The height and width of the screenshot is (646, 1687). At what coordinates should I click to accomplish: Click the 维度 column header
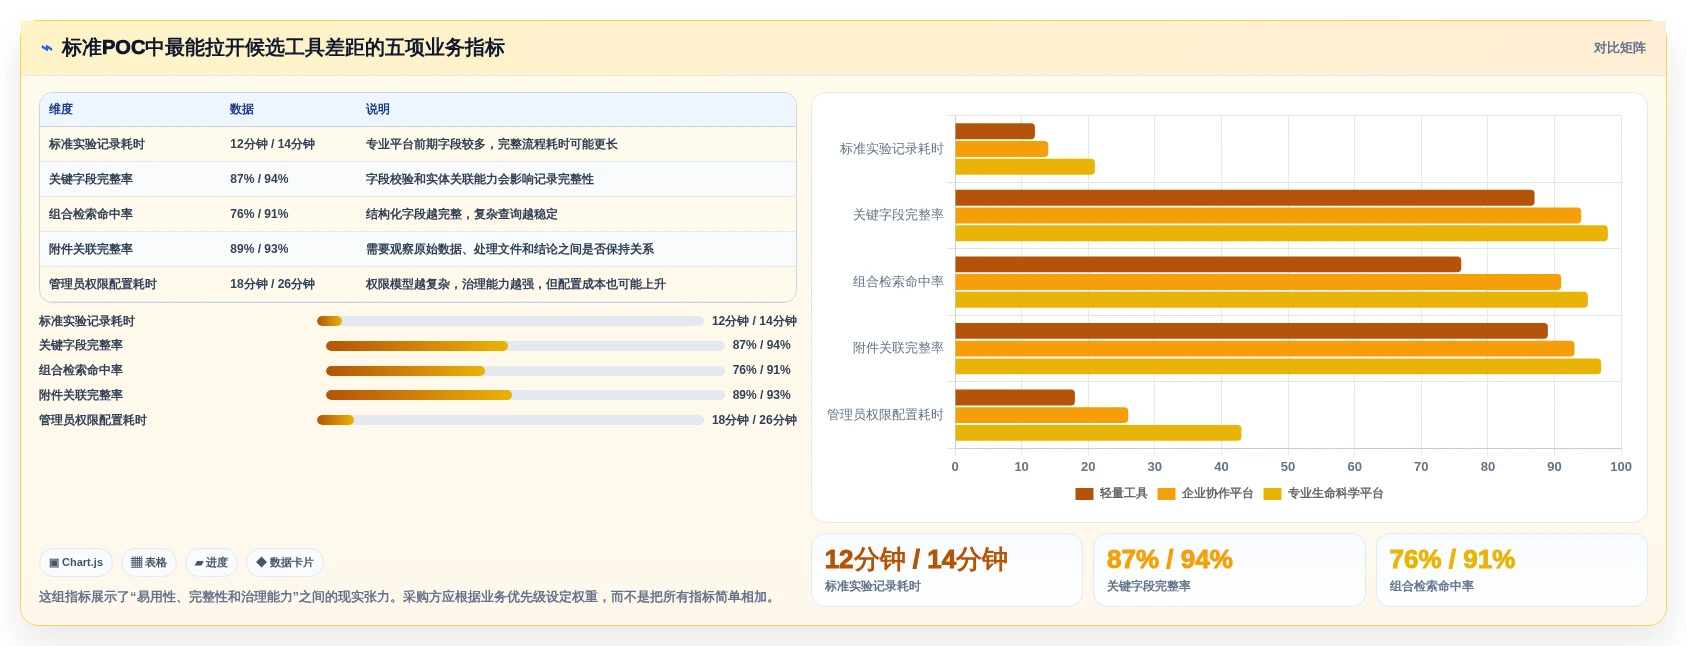61,109
